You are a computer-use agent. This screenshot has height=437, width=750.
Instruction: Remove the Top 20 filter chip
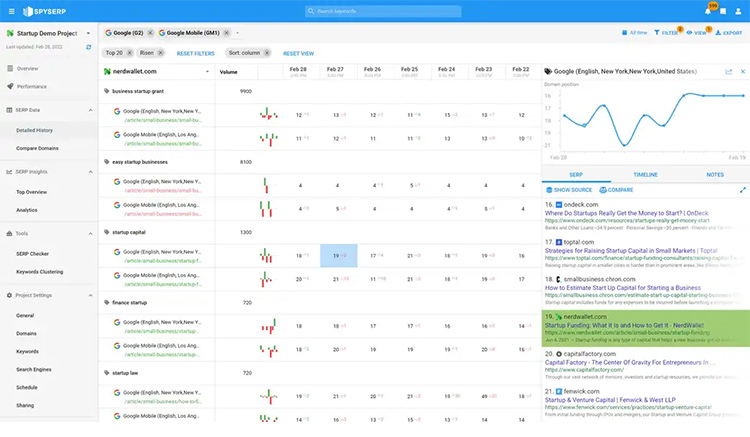pos(129,53)
